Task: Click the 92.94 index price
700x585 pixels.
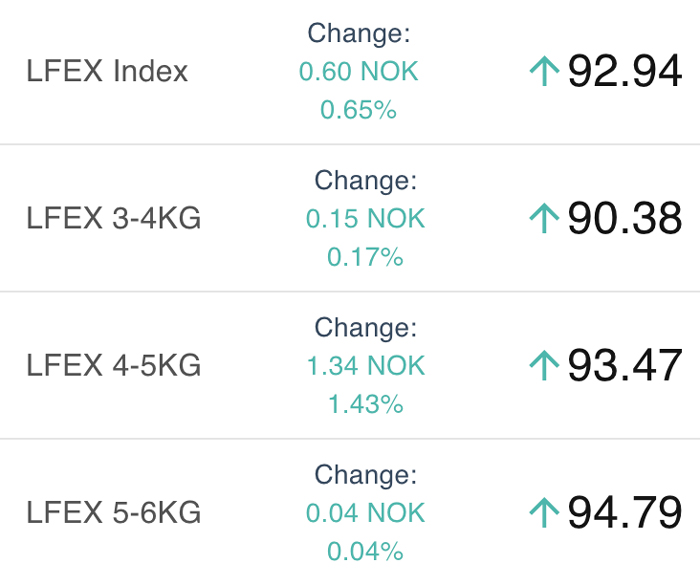Action: pos(625,71)
